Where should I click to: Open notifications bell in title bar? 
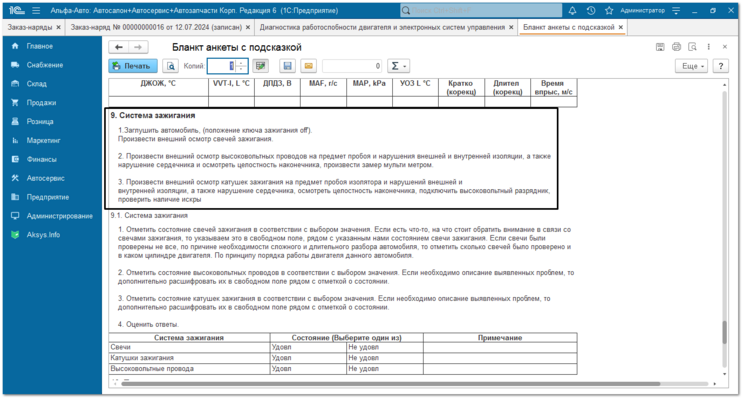(x=572, y=10)
